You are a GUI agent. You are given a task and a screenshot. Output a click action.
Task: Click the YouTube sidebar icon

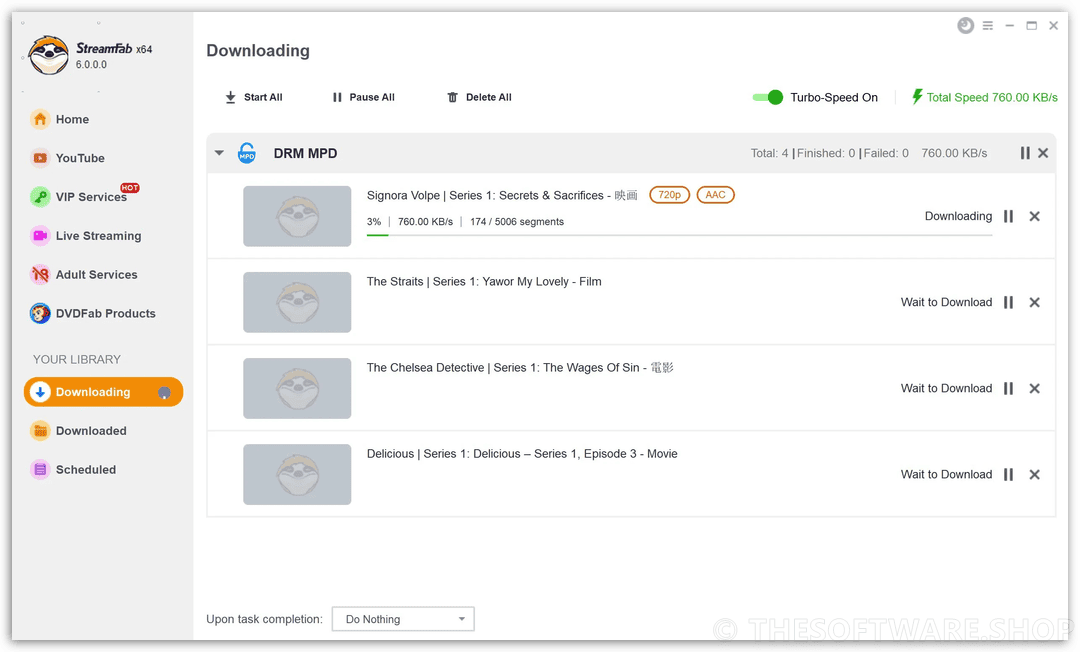(x=40, y=158)
